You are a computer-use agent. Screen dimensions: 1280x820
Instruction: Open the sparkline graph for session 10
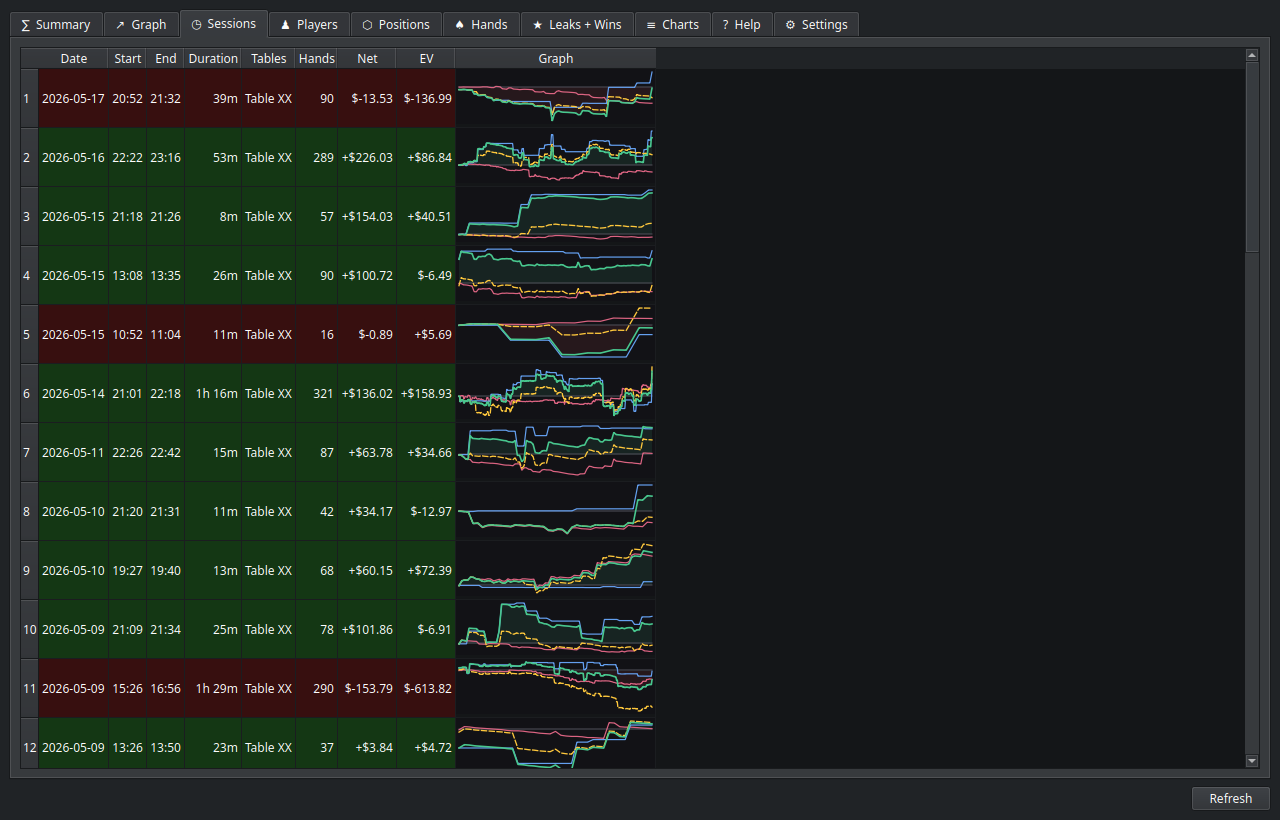pyautogui.click(x=556, y=629)
